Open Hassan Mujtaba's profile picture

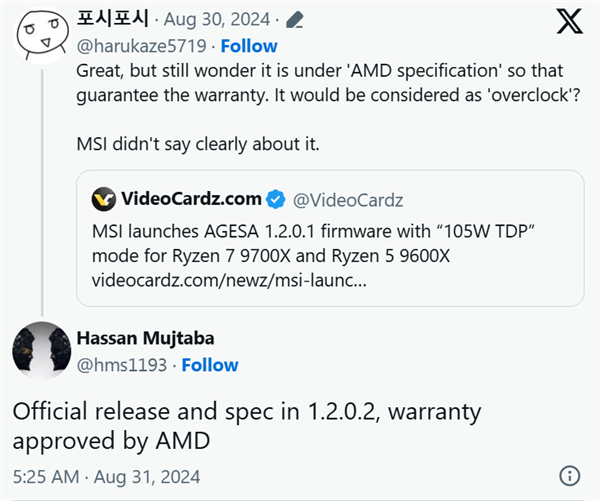pyautogui.click(x=38, y=351)
